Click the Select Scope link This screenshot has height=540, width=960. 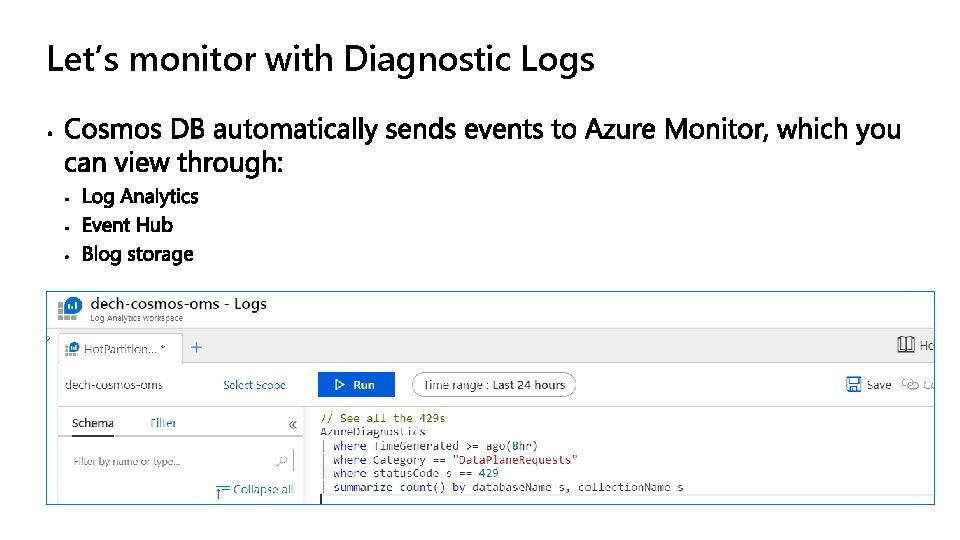coord(254,385)
